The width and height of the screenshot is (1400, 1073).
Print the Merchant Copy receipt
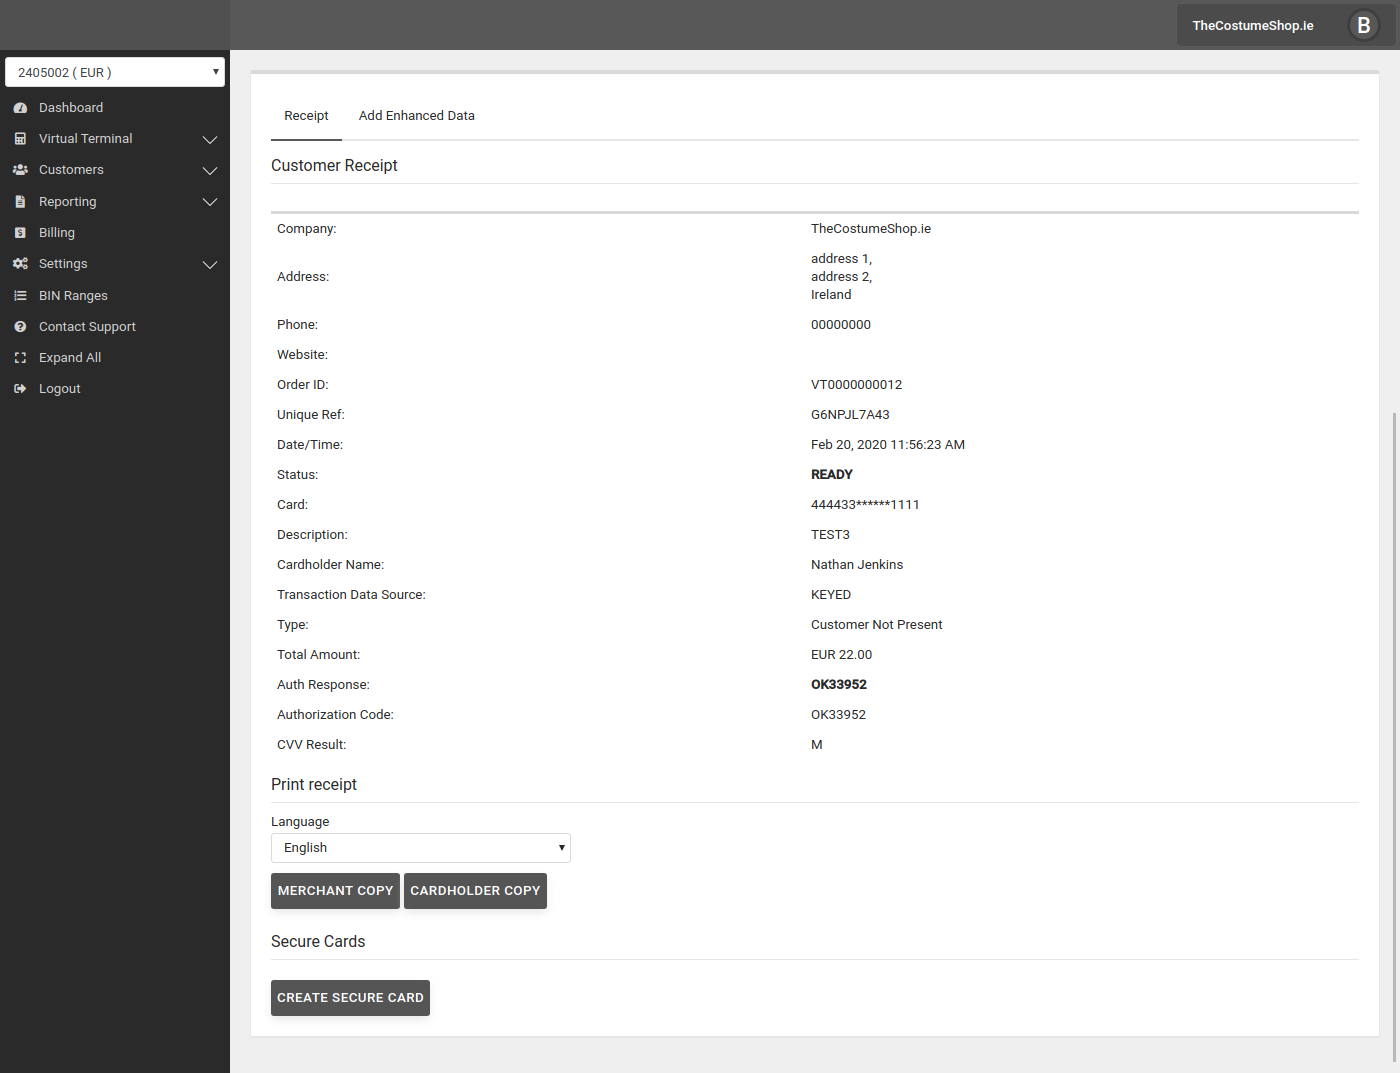(x=335, y=891)
